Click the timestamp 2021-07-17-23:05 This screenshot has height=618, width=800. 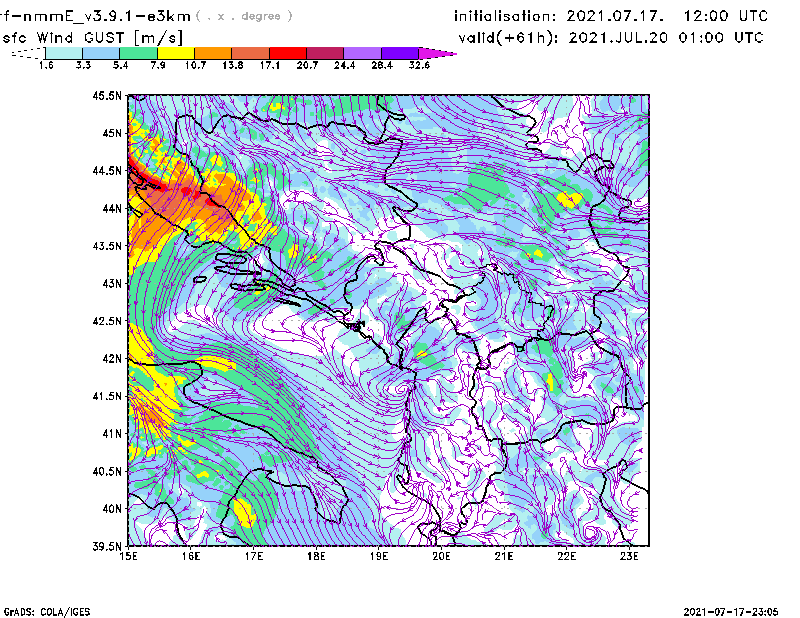pos(731,612)
